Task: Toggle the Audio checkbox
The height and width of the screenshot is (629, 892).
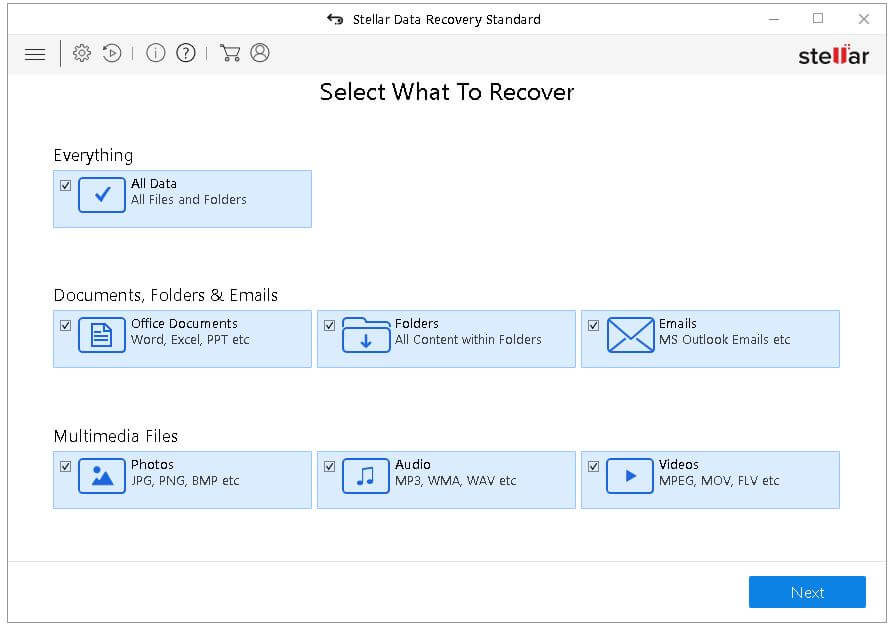Action: (x=329, y=466)
